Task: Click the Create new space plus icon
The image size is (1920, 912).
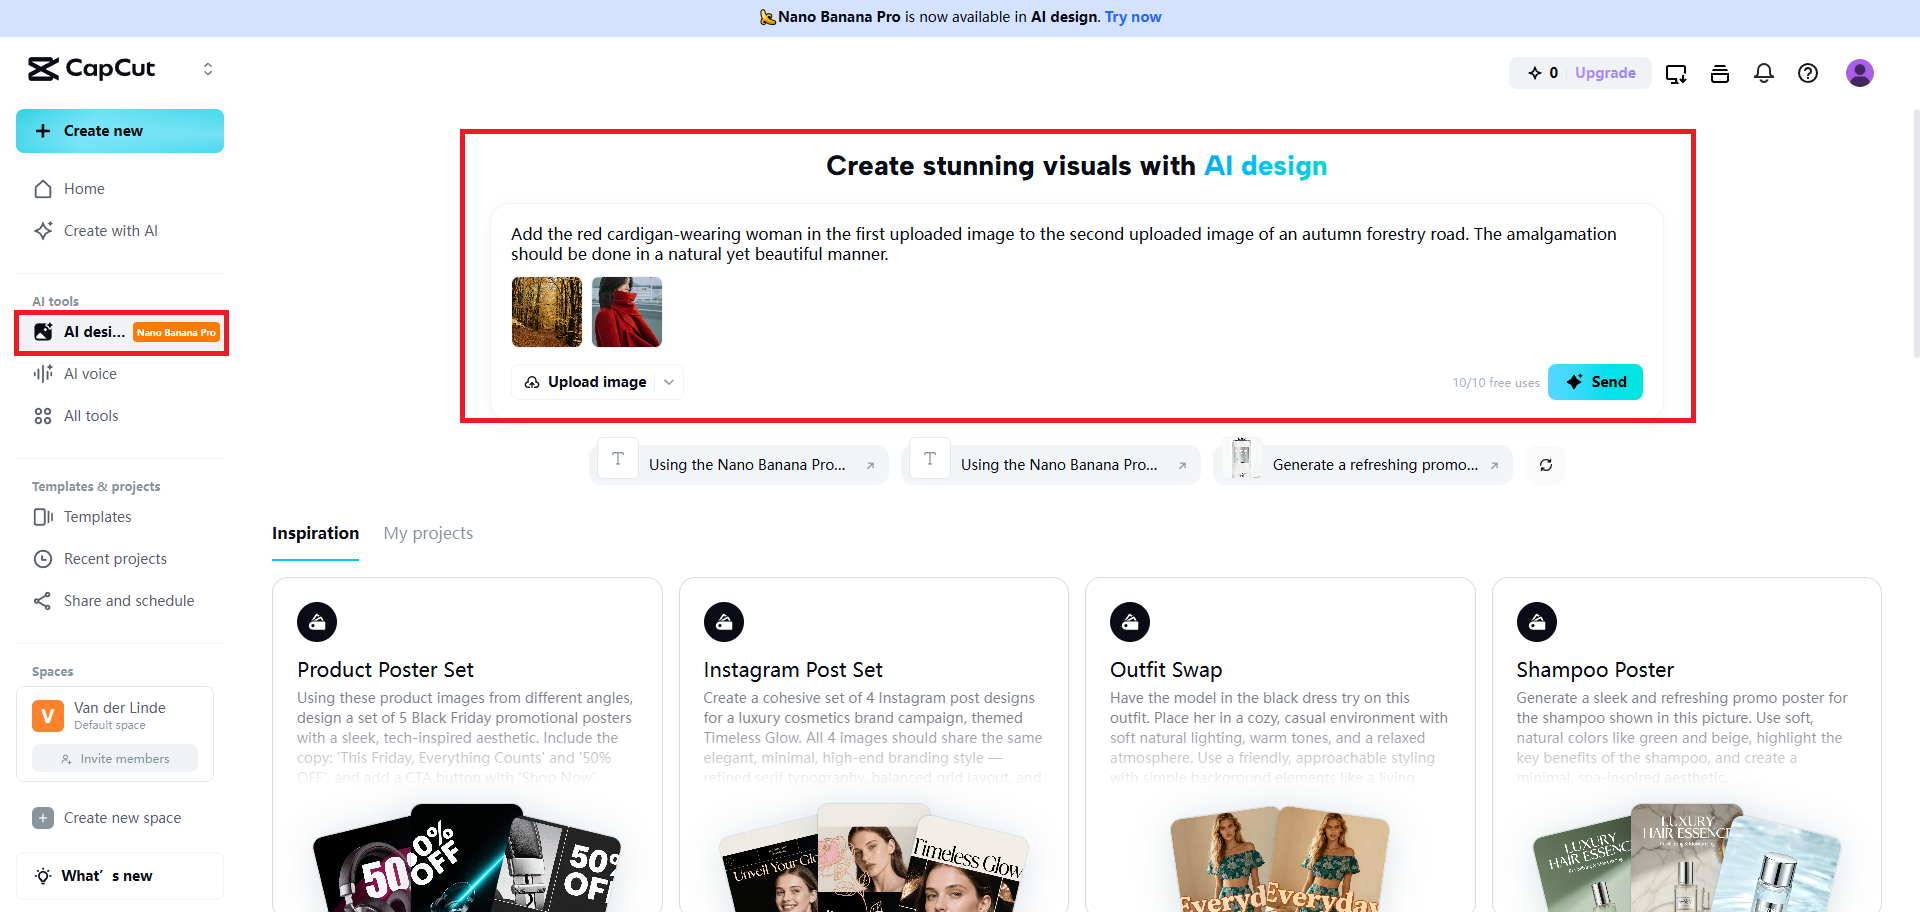Action: (43, 818)
